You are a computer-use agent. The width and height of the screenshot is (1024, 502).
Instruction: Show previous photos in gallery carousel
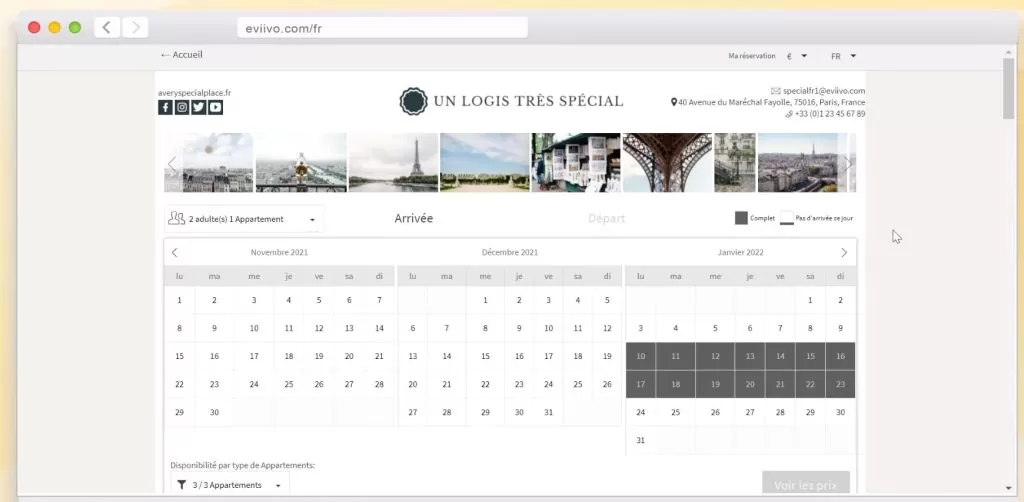pyautogui.click(x=172, y=163)
